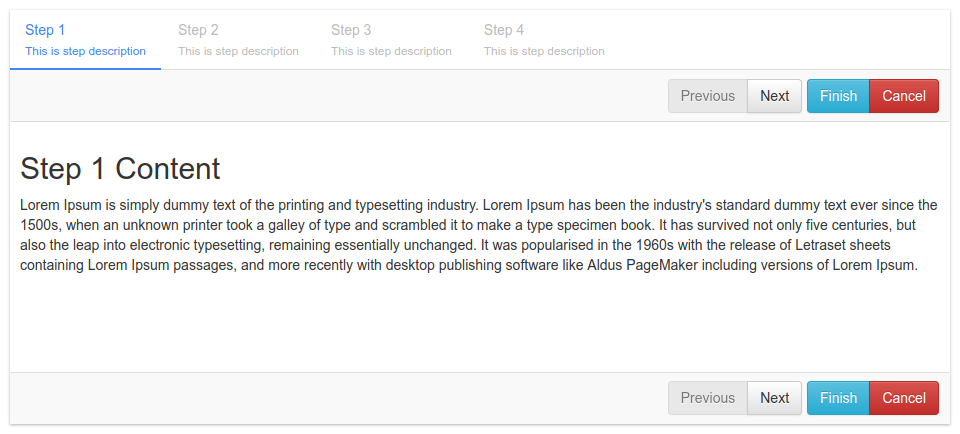The image size is (960, 434).
Task: Click the description text under Step 4
Action: 544,51
